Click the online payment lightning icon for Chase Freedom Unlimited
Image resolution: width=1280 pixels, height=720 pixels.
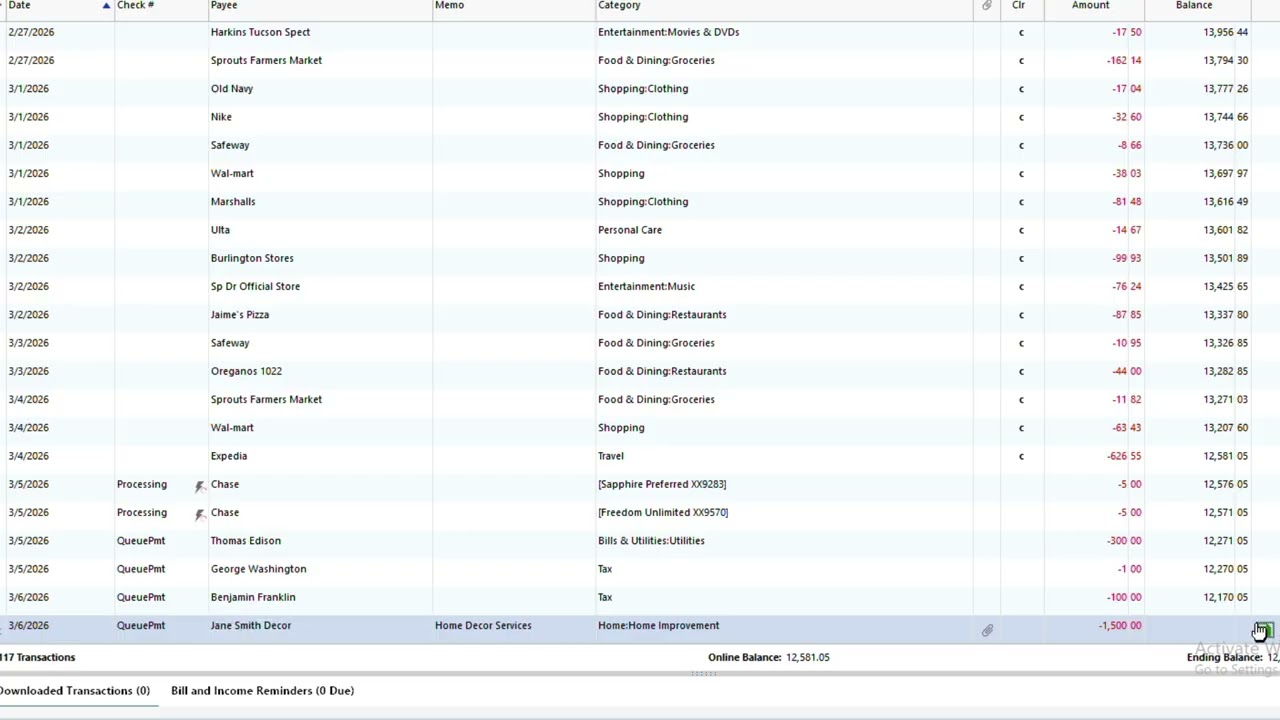(199, 513)
